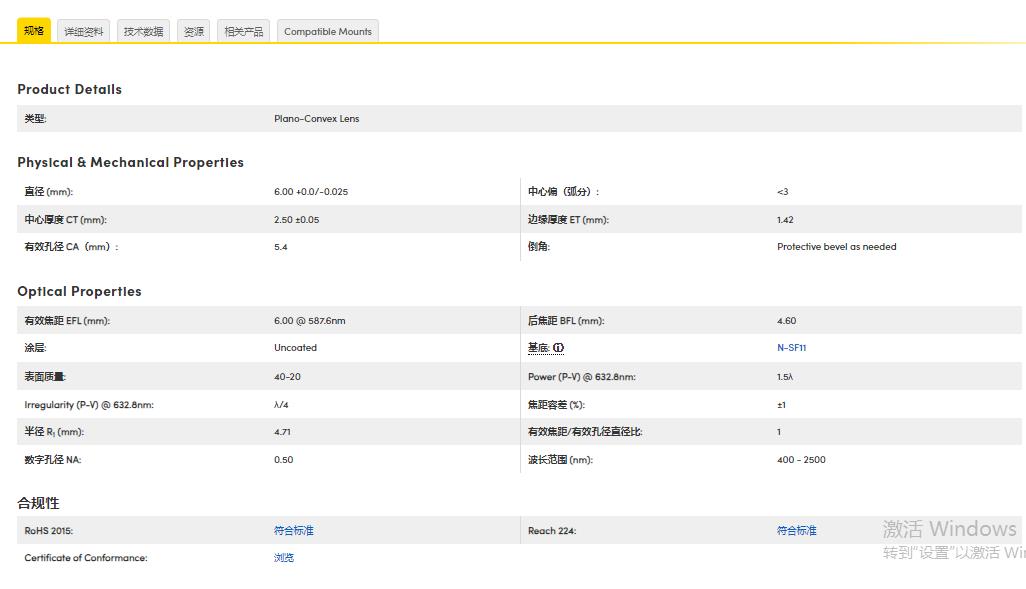The width and height of the screenshot is (1026, 589).
Task: Switch to the 详细资料 tab
Action: point(84,31)
